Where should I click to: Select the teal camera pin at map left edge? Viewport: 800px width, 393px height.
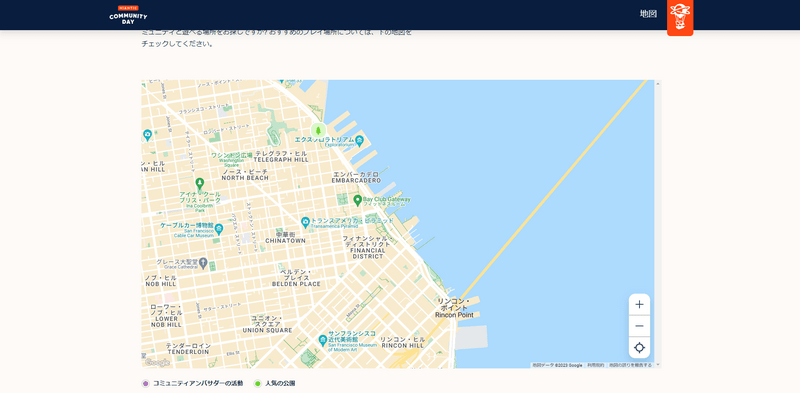coord(147,135)
